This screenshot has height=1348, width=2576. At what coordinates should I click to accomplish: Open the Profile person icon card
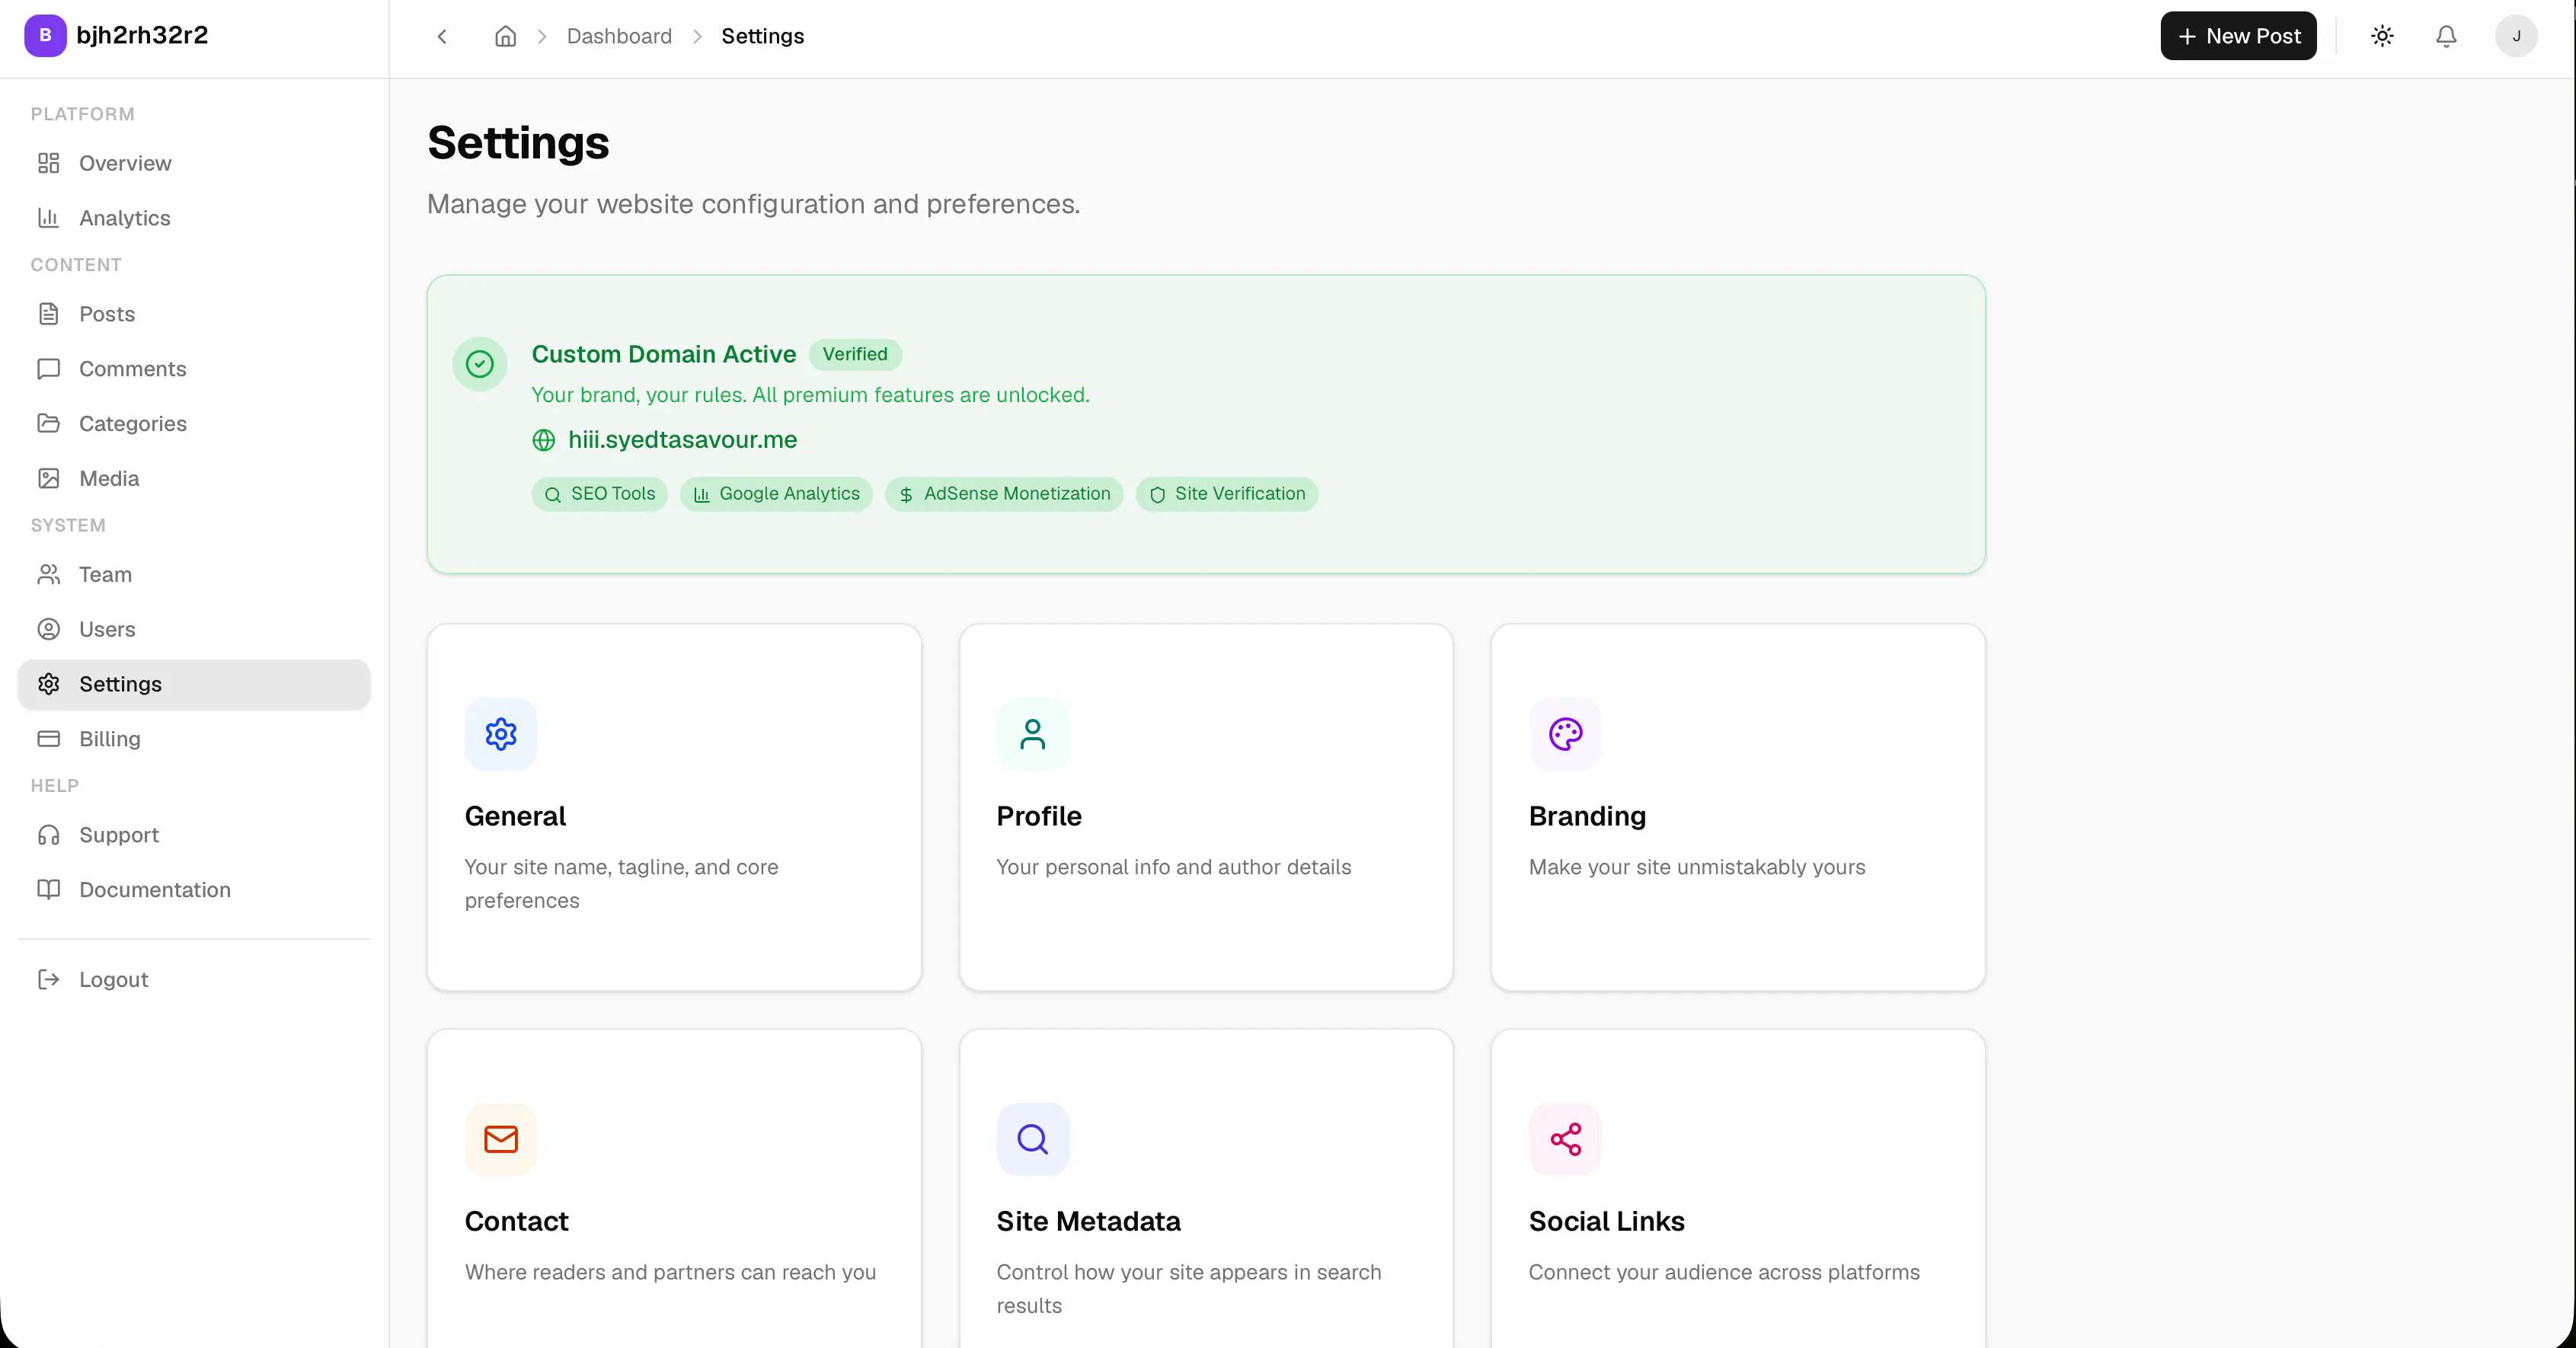[1033, 734]
